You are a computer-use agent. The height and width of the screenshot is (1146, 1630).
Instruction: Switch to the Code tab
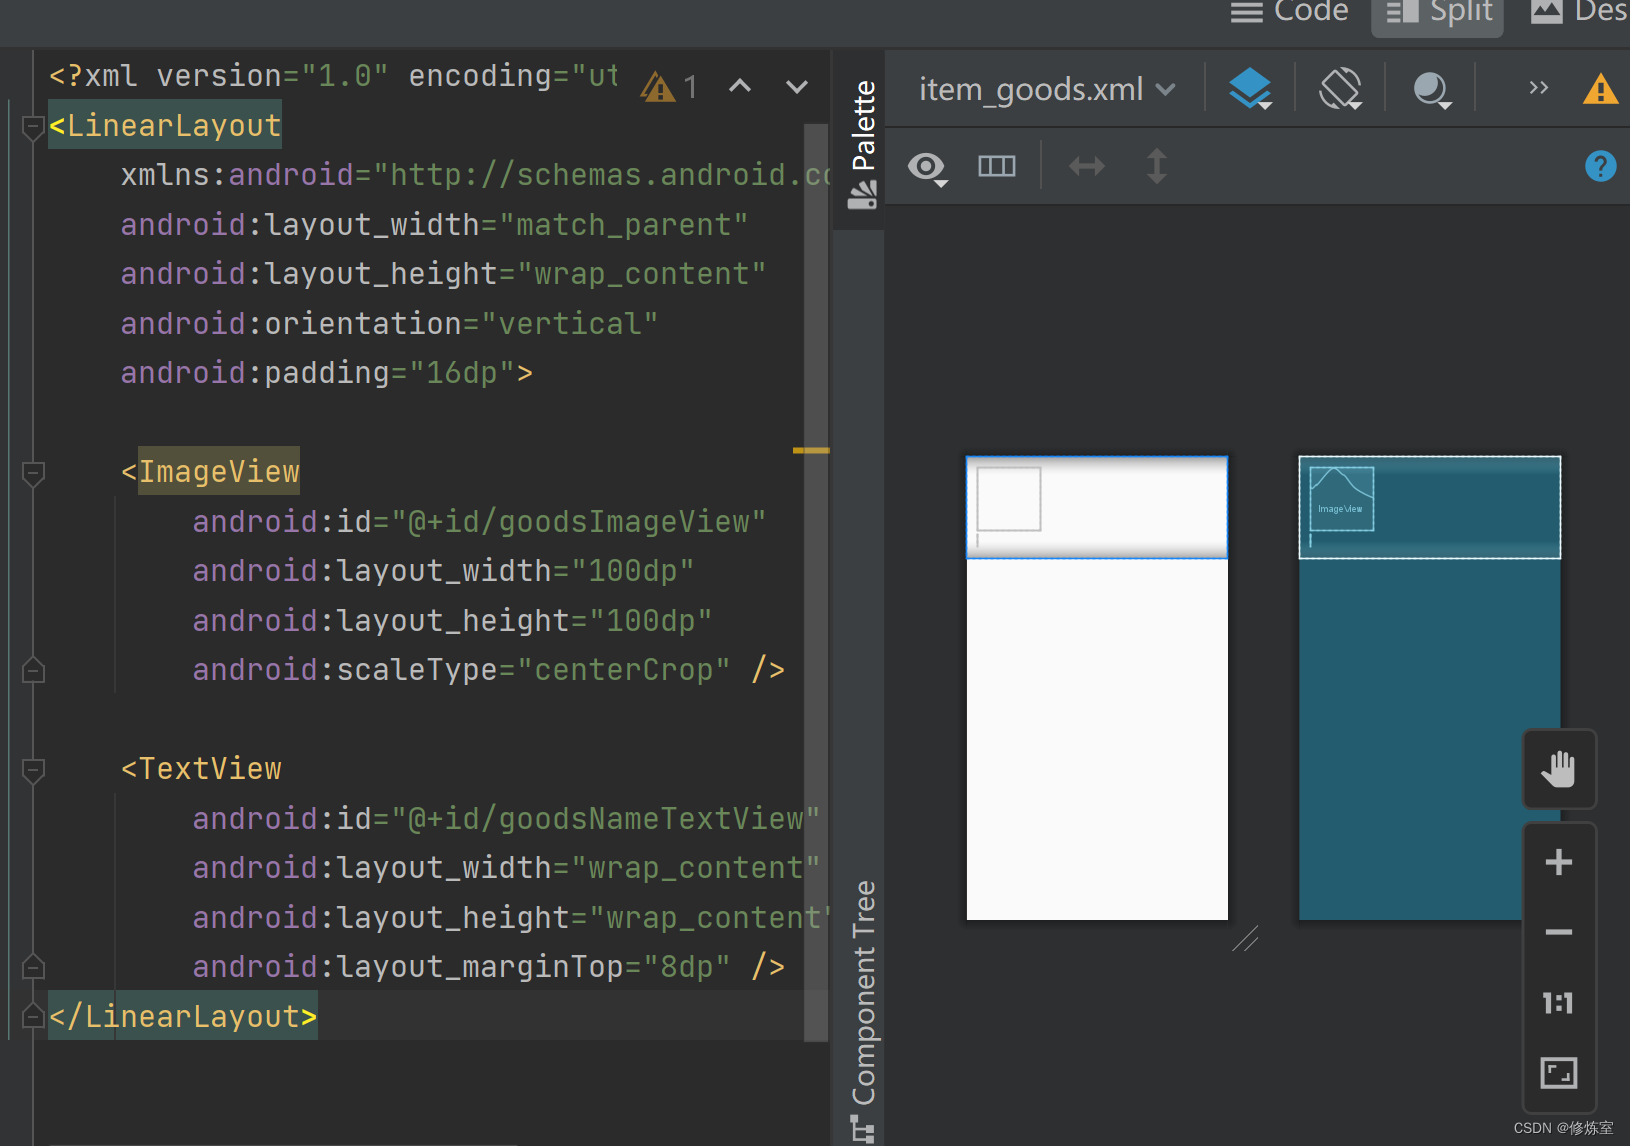pyautogui.click(x=1290, y=13)
